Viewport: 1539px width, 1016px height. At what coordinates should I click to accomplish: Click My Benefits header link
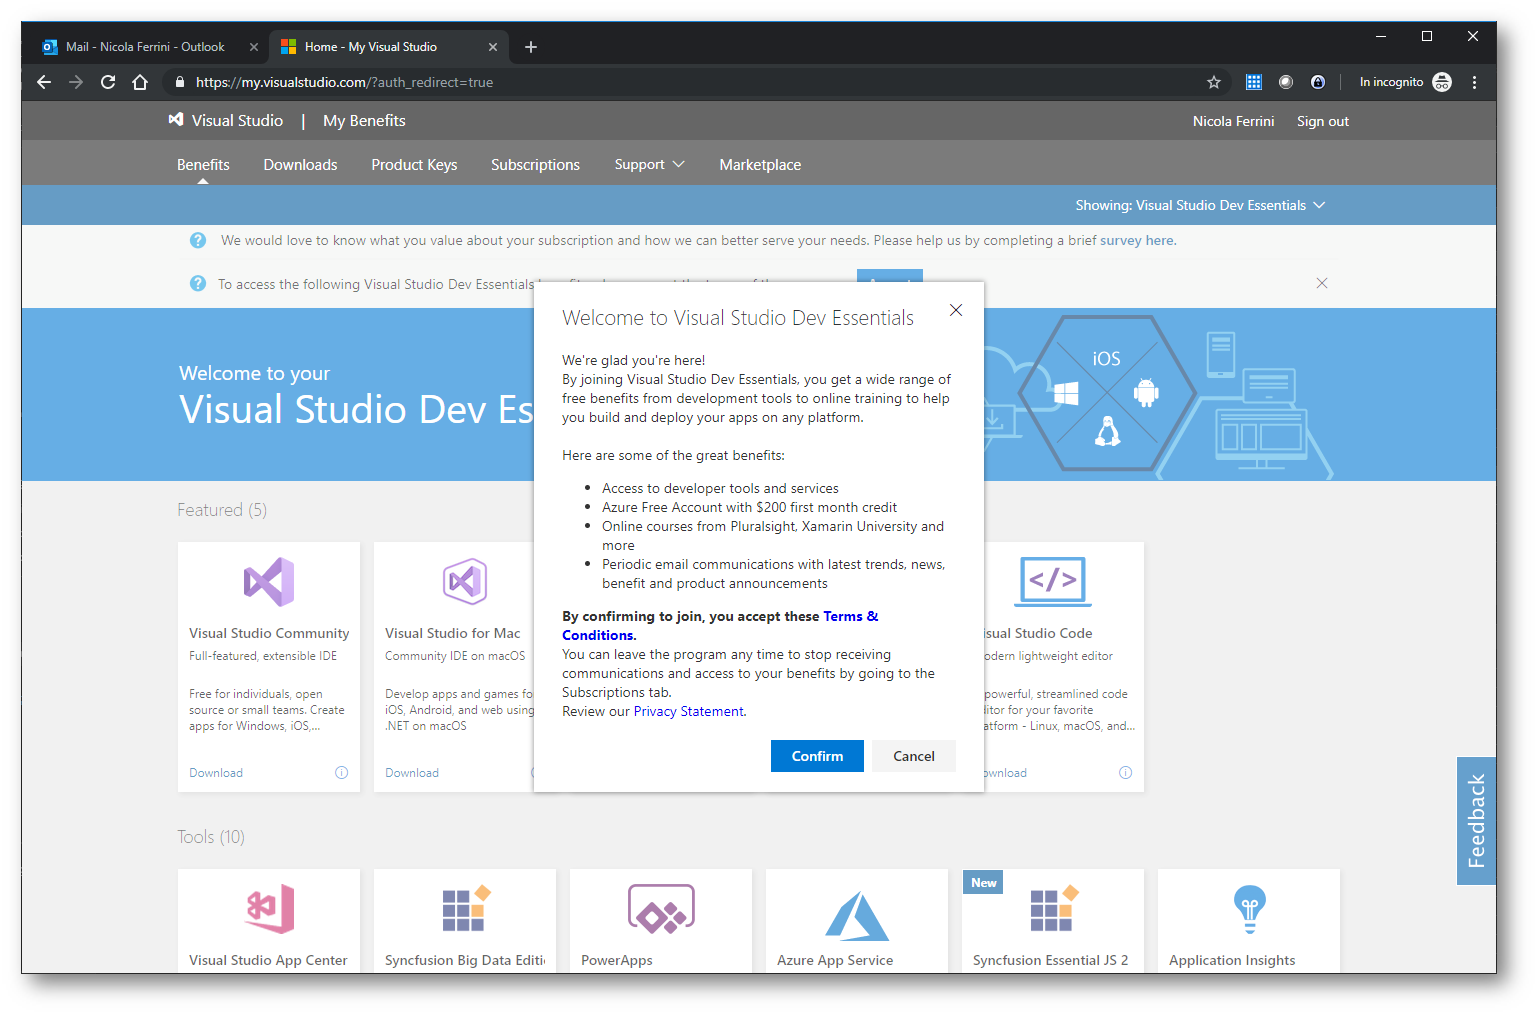click(364, 121)
